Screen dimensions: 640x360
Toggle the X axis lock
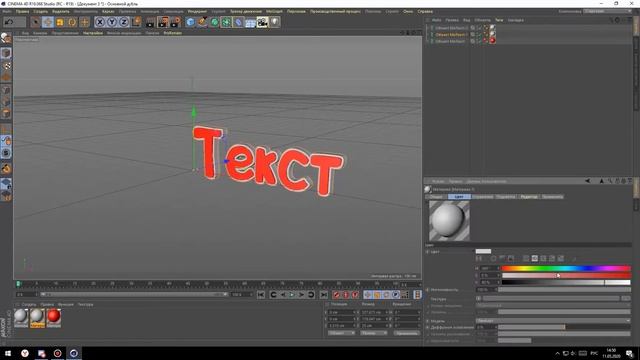click(100, 22)
